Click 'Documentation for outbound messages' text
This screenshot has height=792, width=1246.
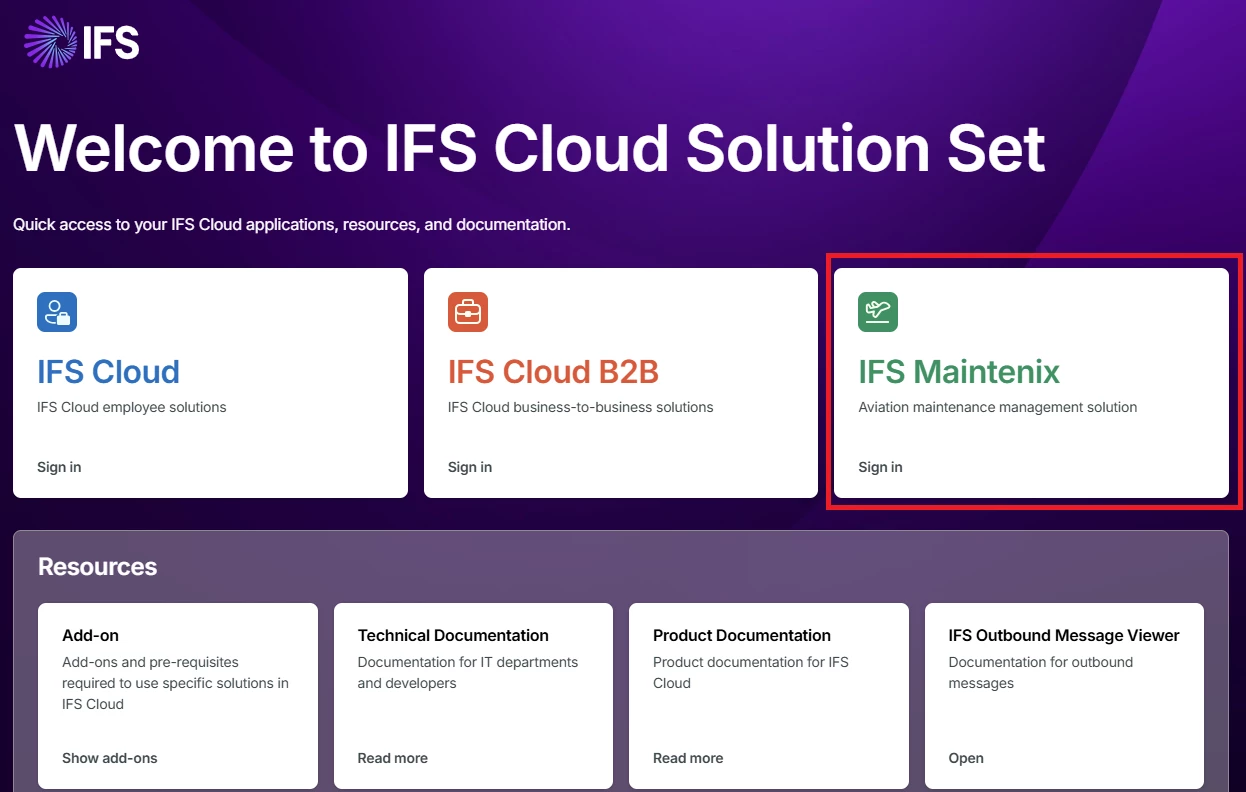click(1041, 673)
